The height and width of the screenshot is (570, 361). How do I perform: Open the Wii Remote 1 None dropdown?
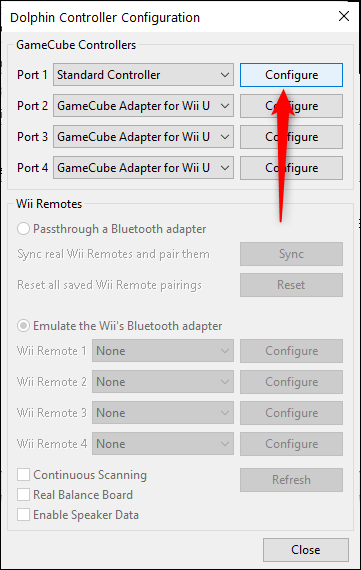pos(163,351)
